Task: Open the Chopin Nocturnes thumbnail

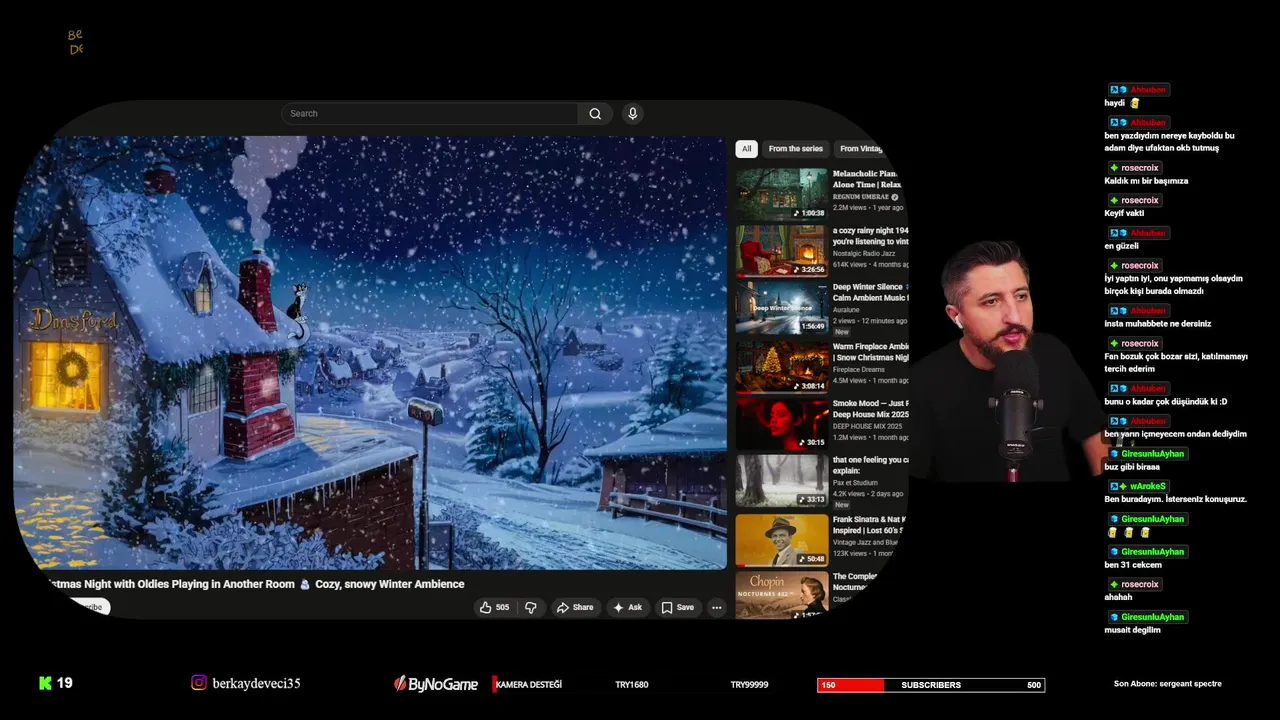Action: point(782,595)
